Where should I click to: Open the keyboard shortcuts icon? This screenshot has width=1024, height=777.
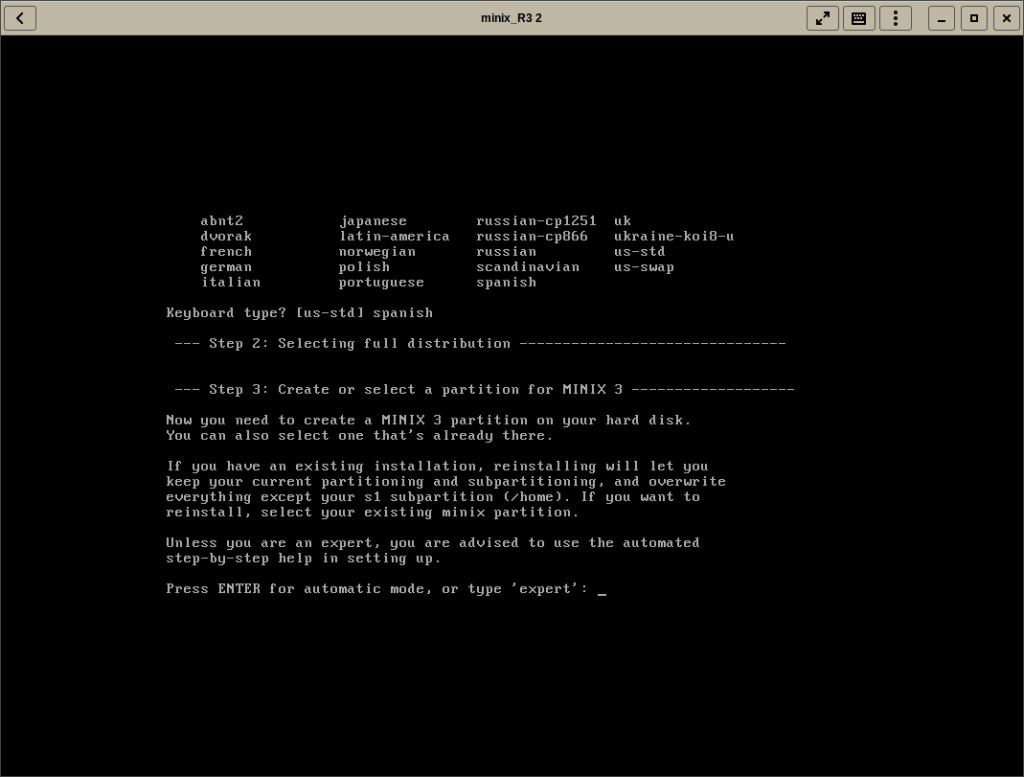click(859, 18)
